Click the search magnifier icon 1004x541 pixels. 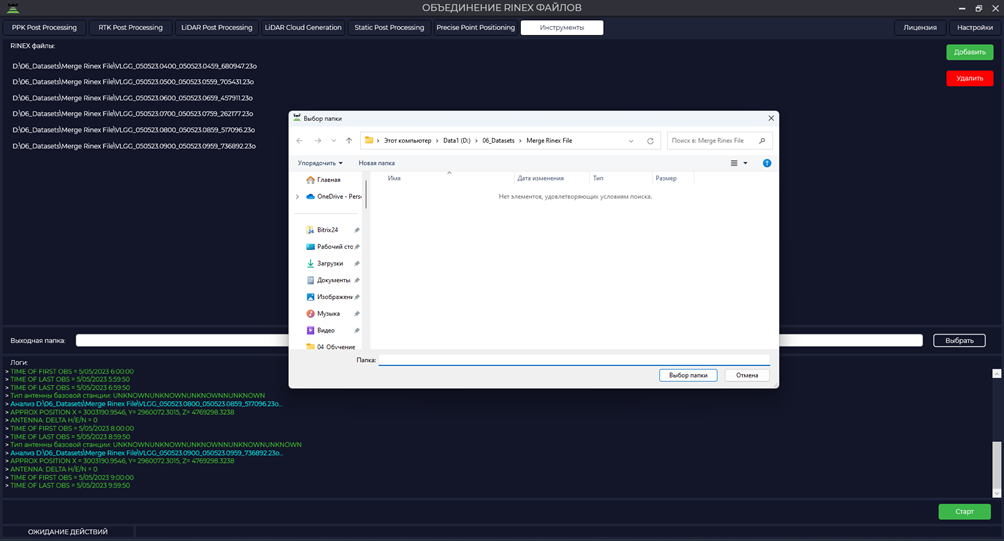(762, 141)
